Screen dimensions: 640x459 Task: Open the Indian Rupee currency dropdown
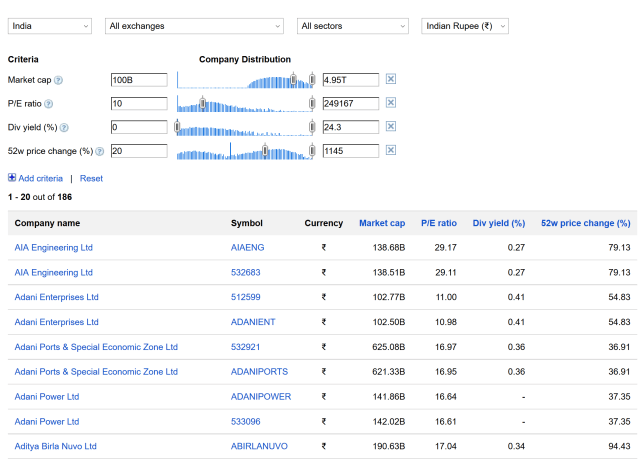tap(465, 26)
